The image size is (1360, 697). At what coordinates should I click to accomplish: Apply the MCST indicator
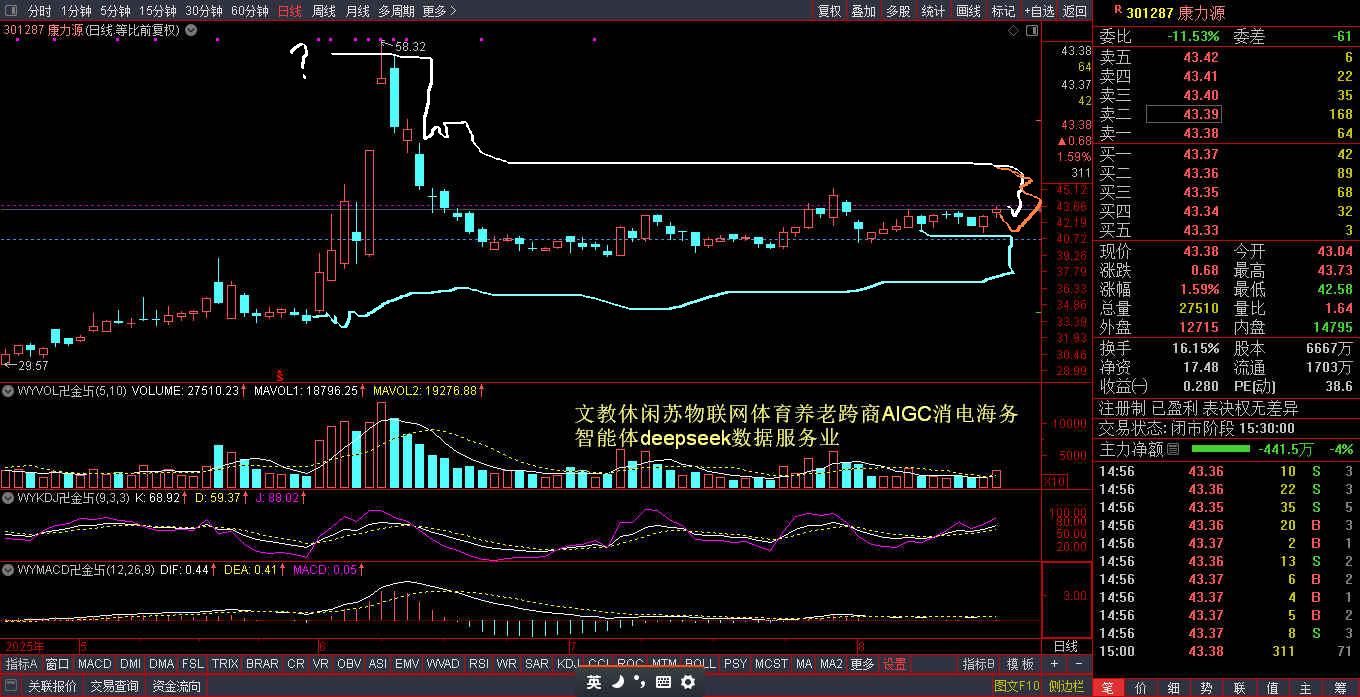click(771, 664)
